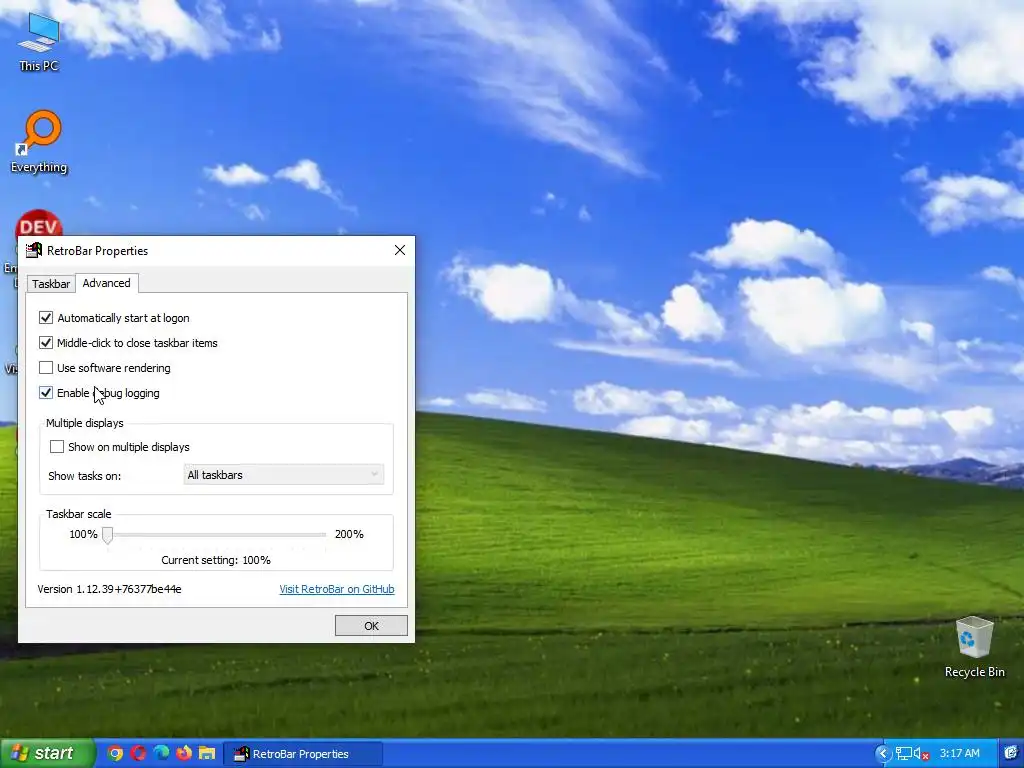Click the network tray icon
This screenshot has height=768, width=1024.
click(x=904, y=754)
